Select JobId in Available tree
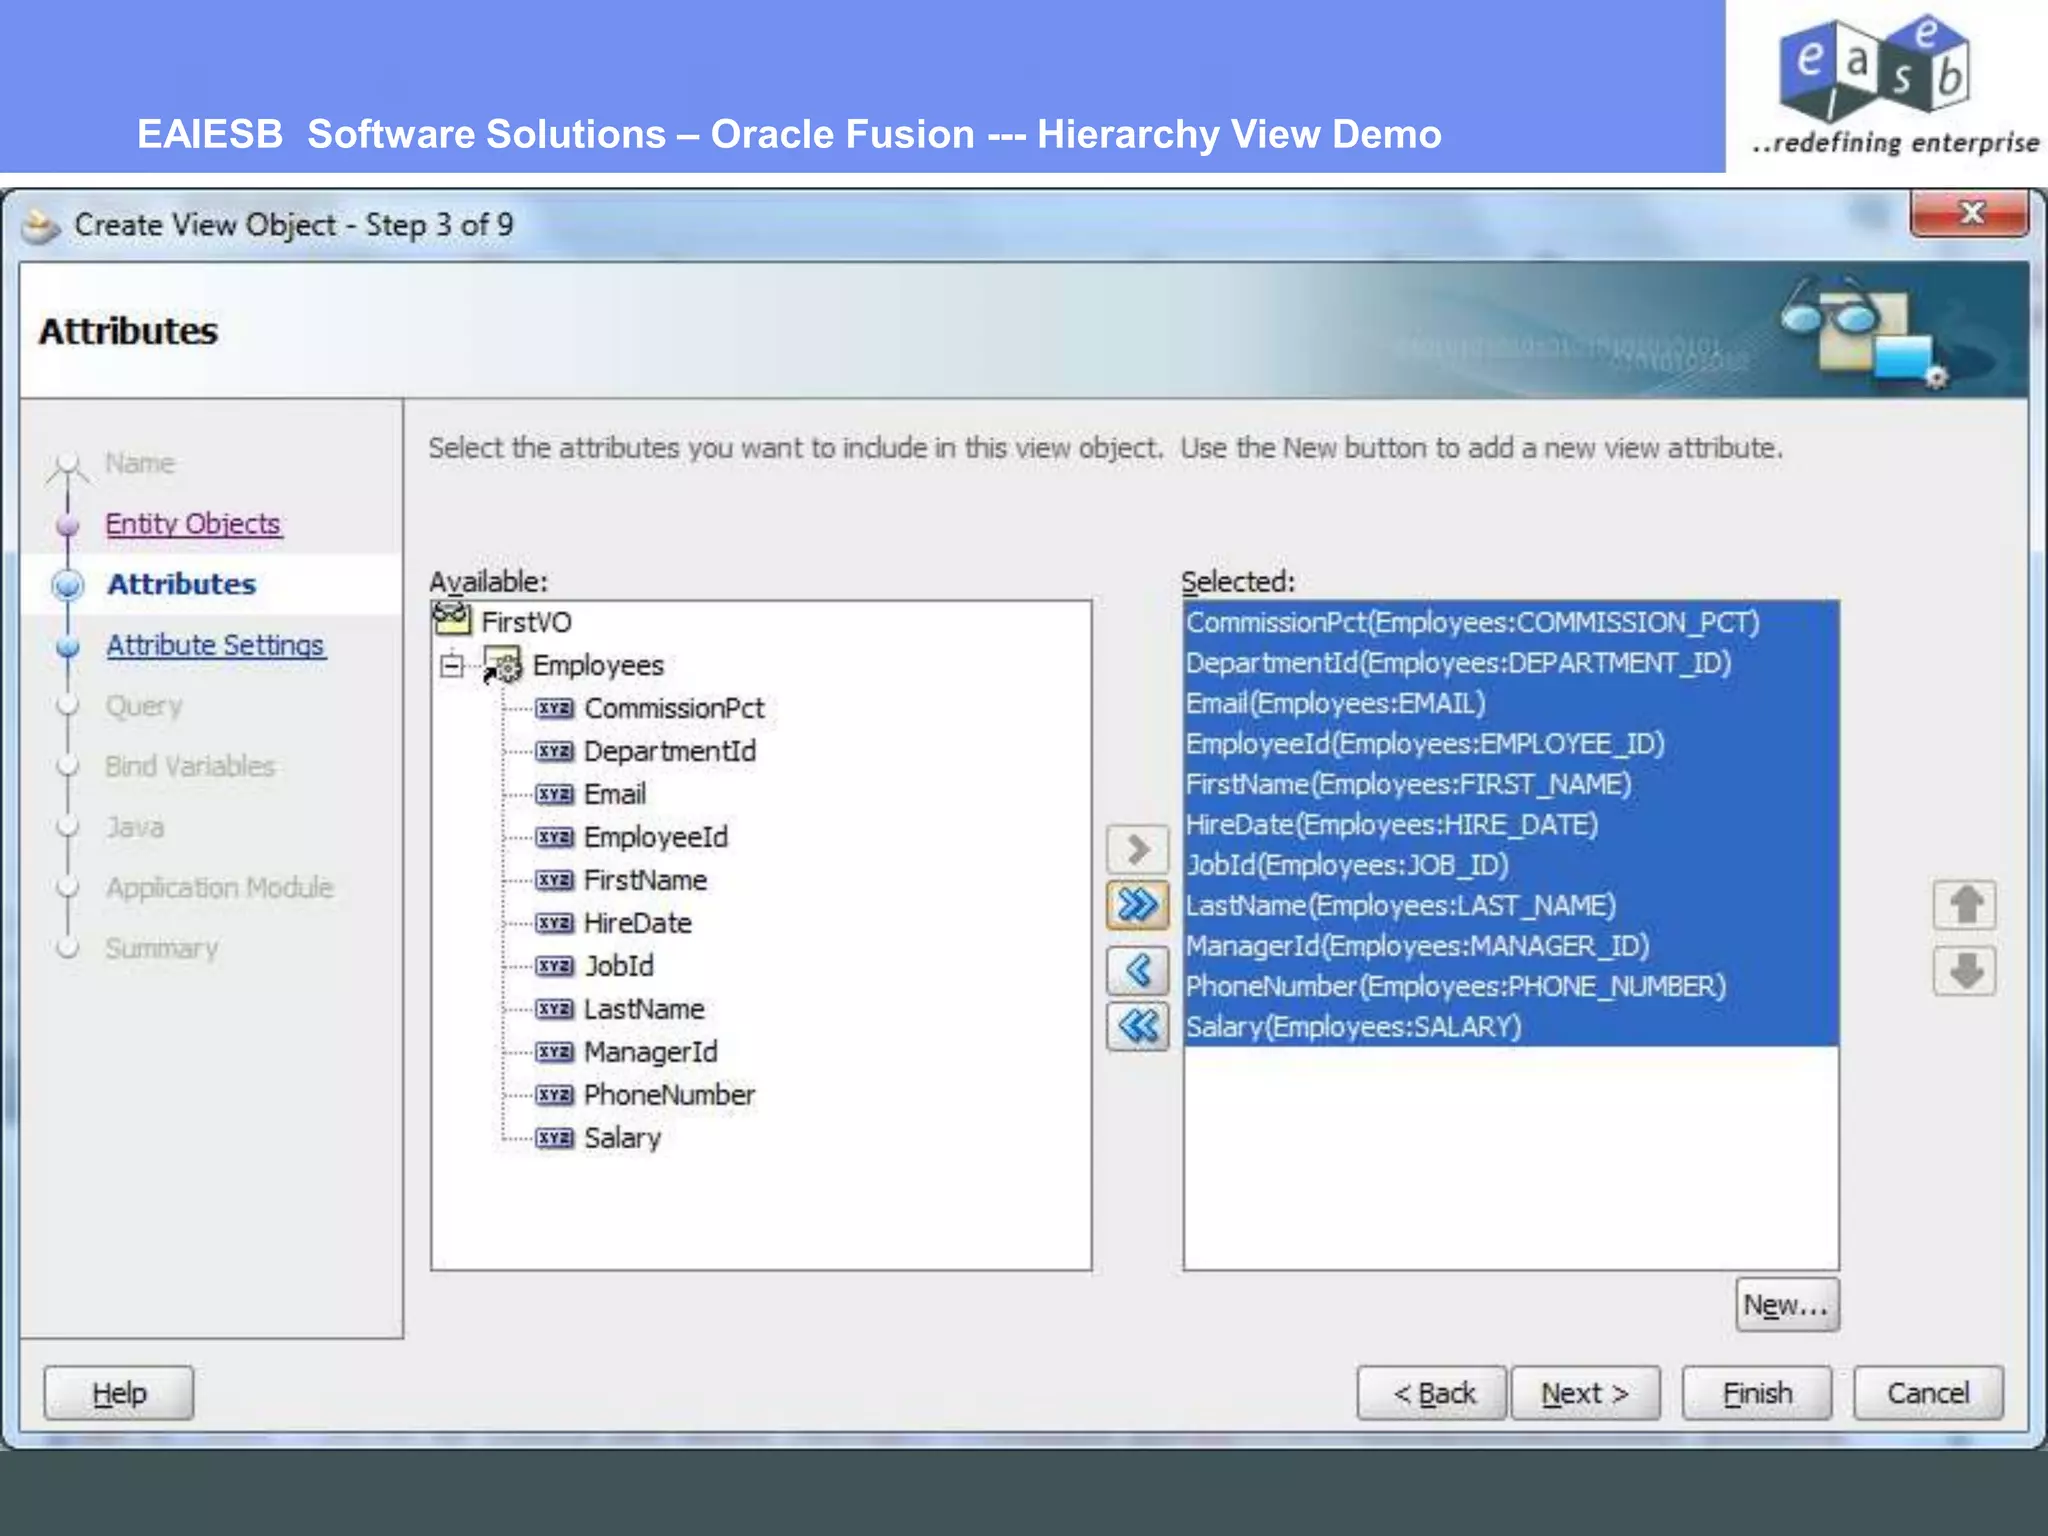 pyautogui.click(x=619, y=966)
